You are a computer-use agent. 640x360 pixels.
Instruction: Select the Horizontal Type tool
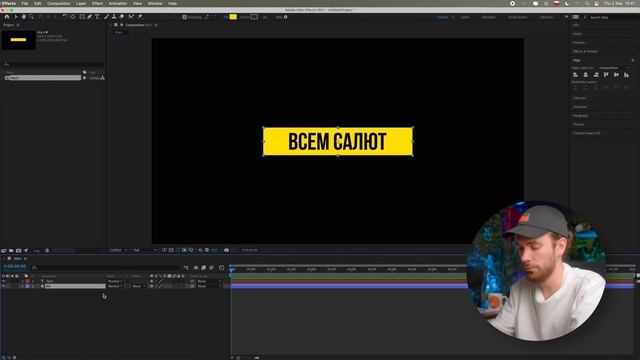click(97, 17)
